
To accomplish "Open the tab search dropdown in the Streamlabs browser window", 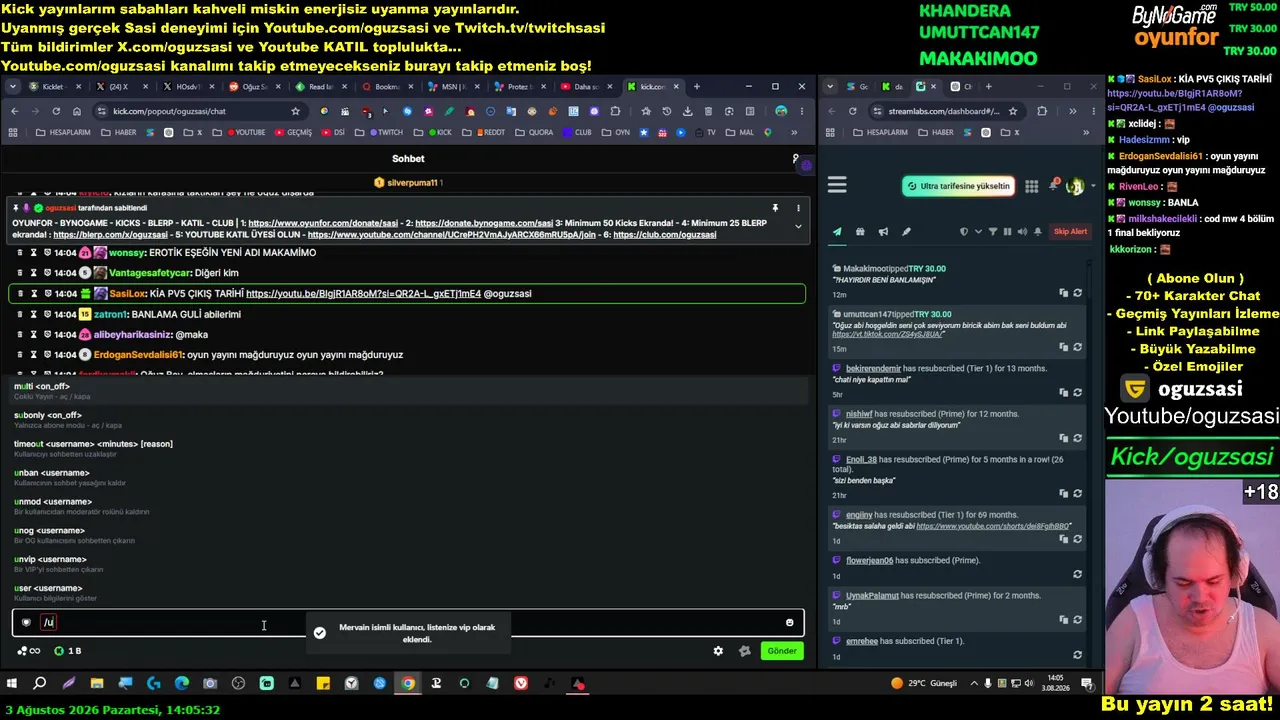I will 830,87.
